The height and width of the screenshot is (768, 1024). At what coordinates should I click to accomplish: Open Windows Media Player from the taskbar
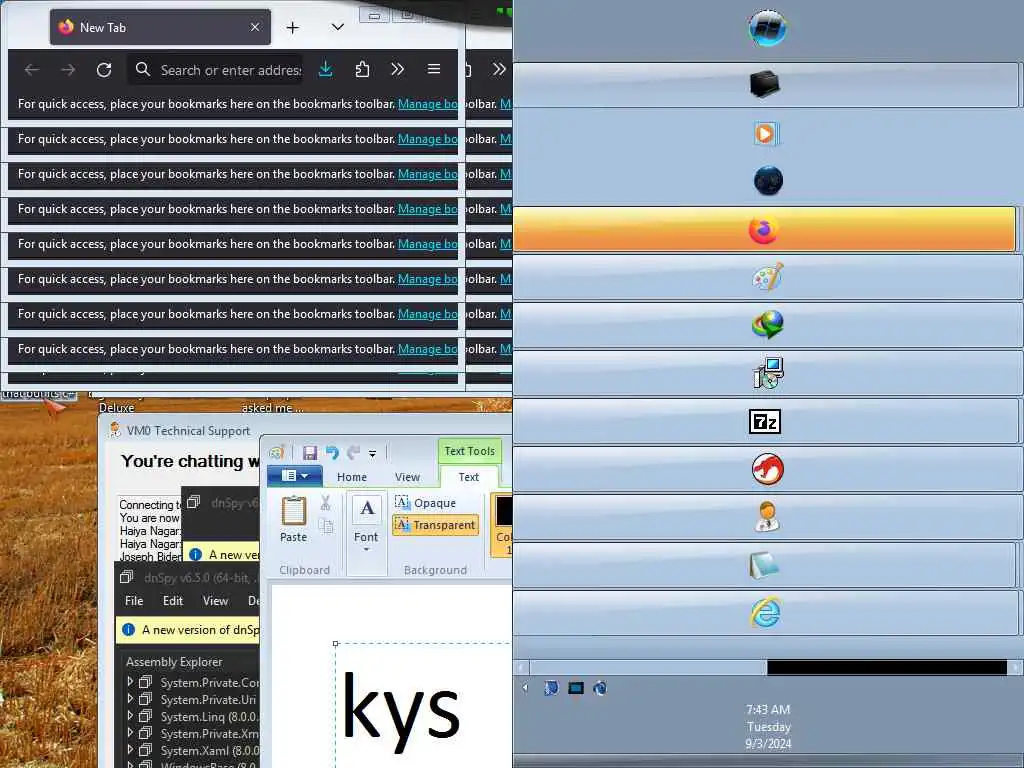(x=765, y=134)
